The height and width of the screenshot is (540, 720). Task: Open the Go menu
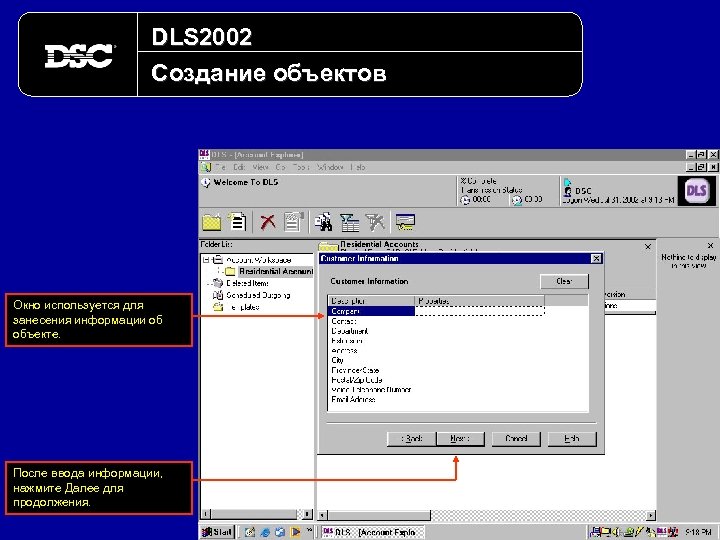pyautogui.click(x=280, y=167)
